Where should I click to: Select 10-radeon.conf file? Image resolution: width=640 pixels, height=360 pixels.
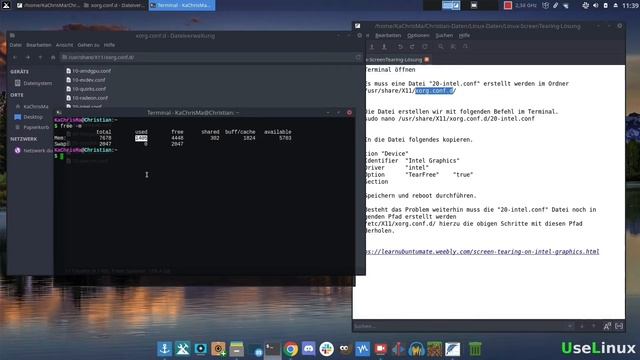(x=87, y=98)
